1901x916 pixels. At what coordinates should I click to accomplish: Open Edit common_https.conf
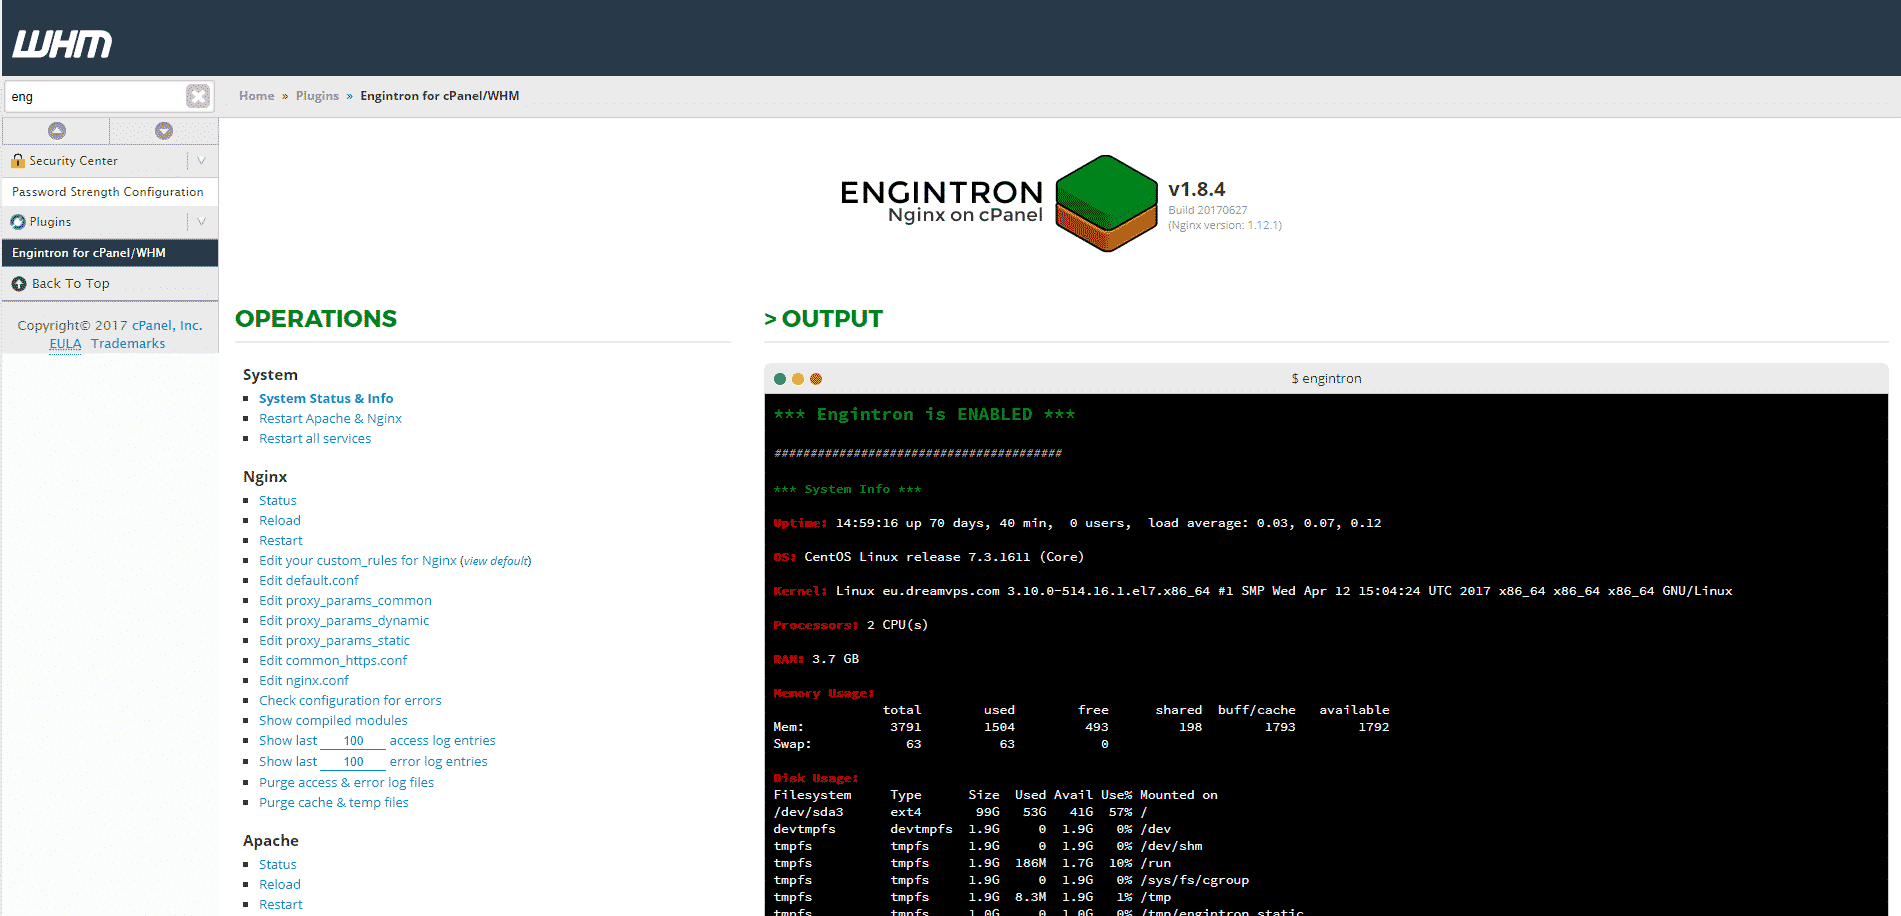coord(333,661)
